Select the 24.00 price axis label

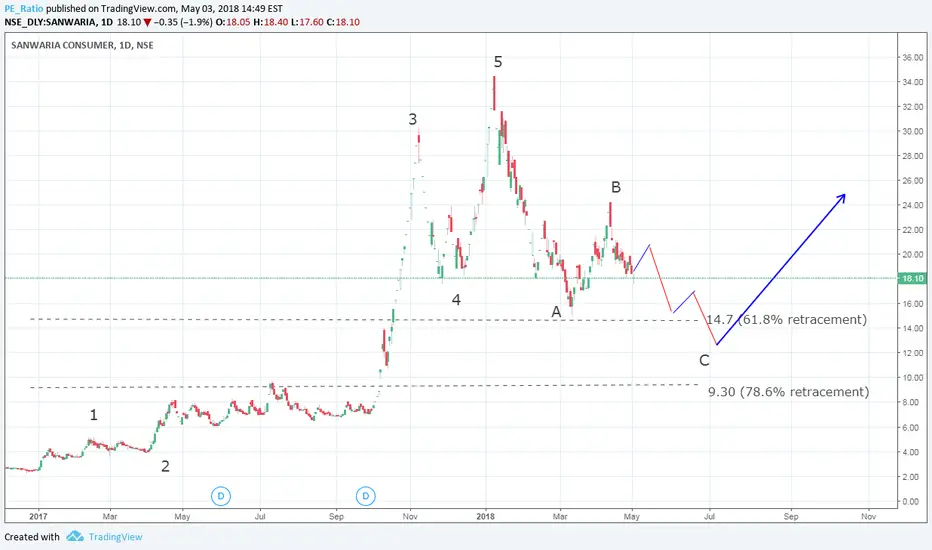coord(912,205)
